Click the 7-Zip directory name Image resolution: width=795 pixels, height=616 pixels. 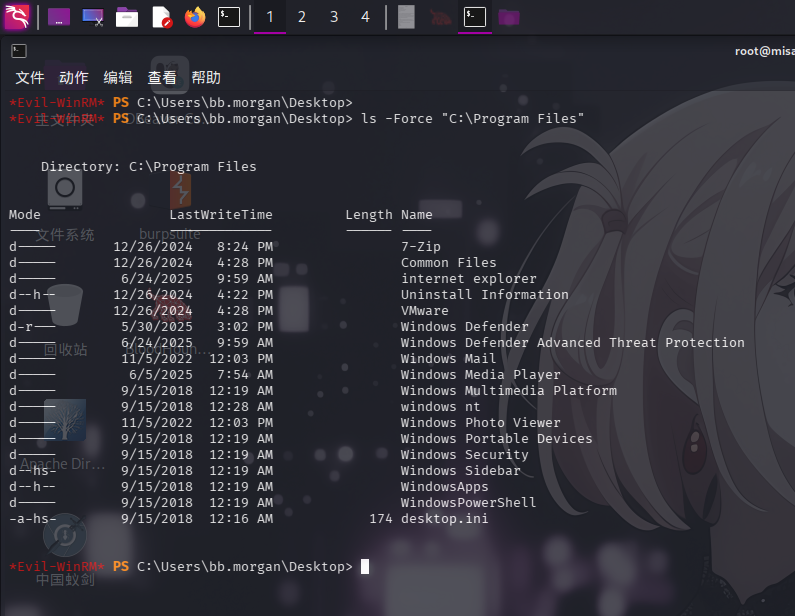point(420,246)
